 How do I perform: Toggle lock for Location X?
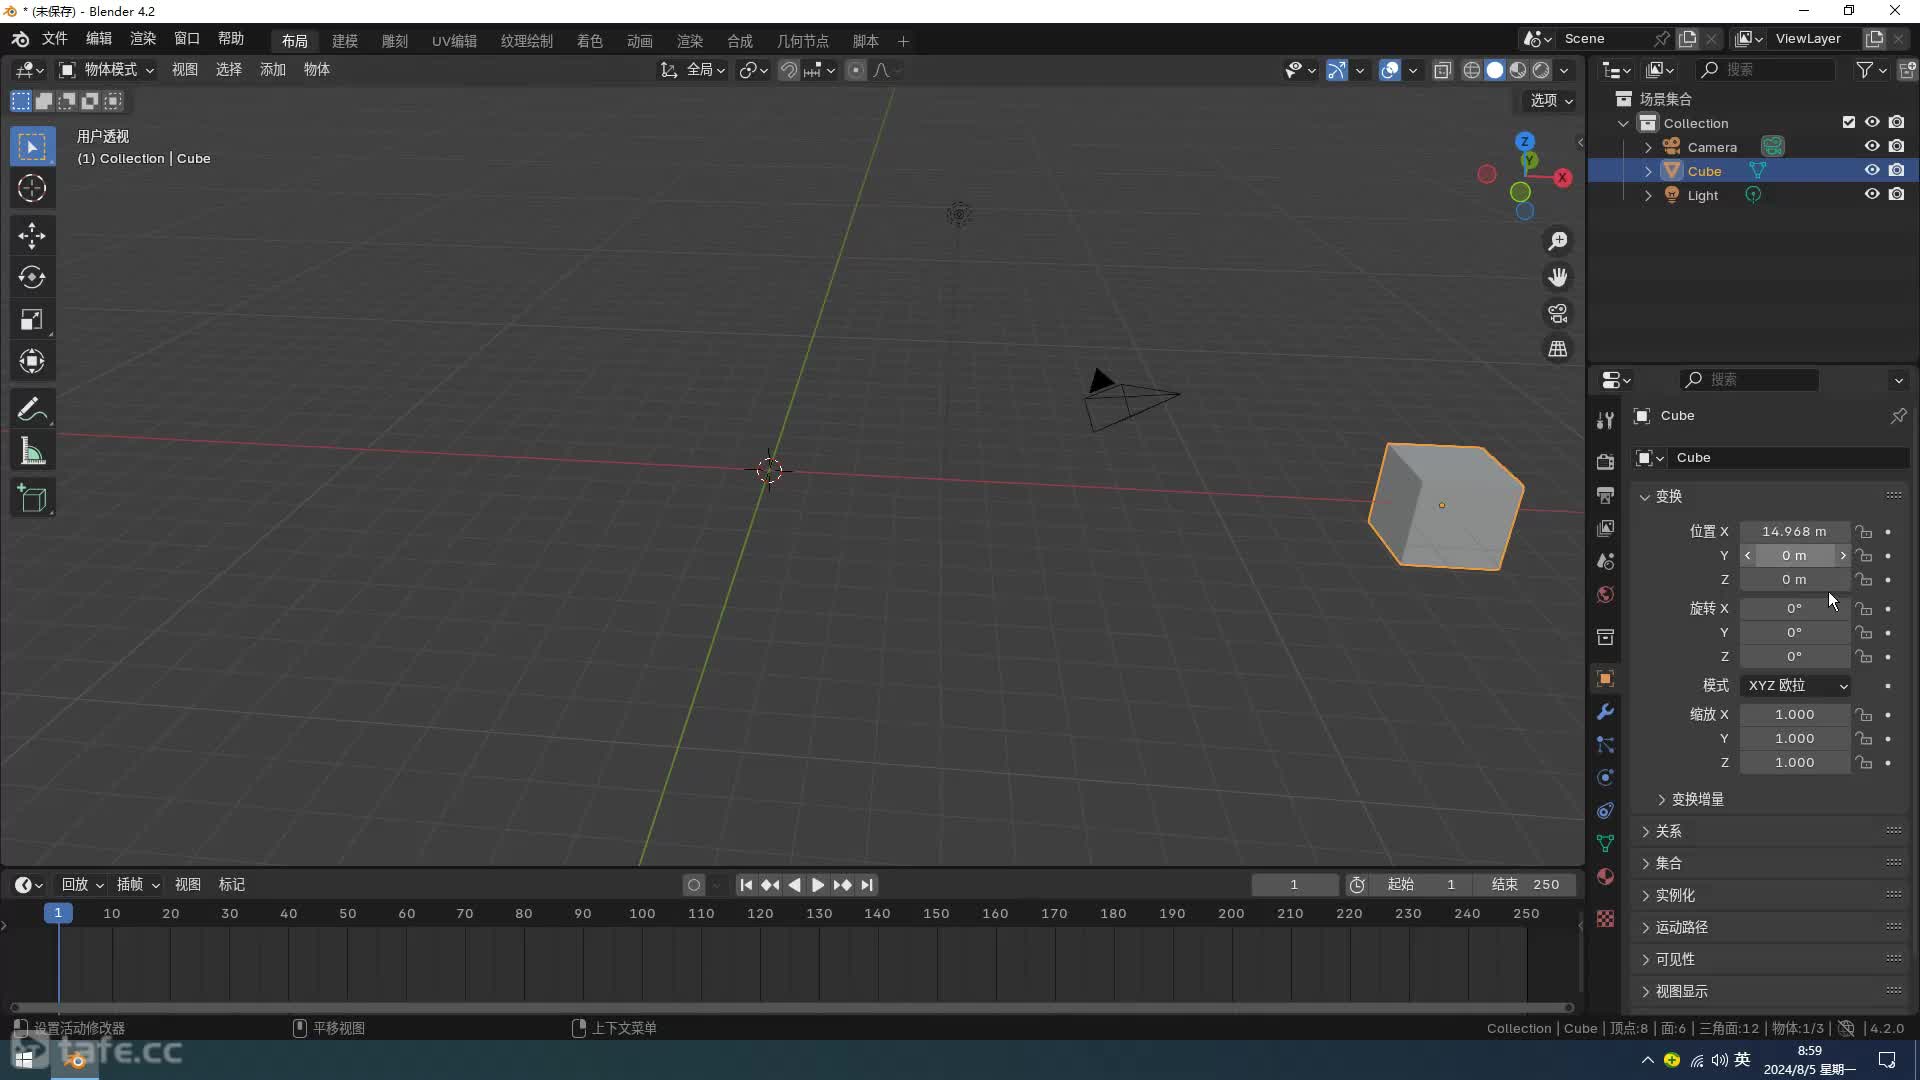pos(1864,532)
